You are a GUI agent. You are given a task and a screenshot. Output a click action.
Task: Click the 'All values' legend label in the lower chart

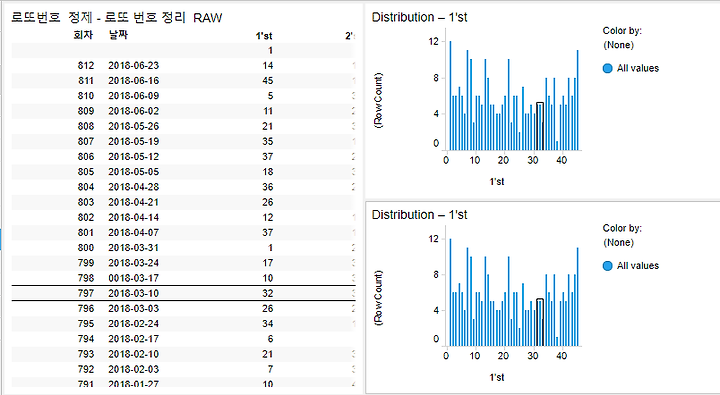(638, 265)
